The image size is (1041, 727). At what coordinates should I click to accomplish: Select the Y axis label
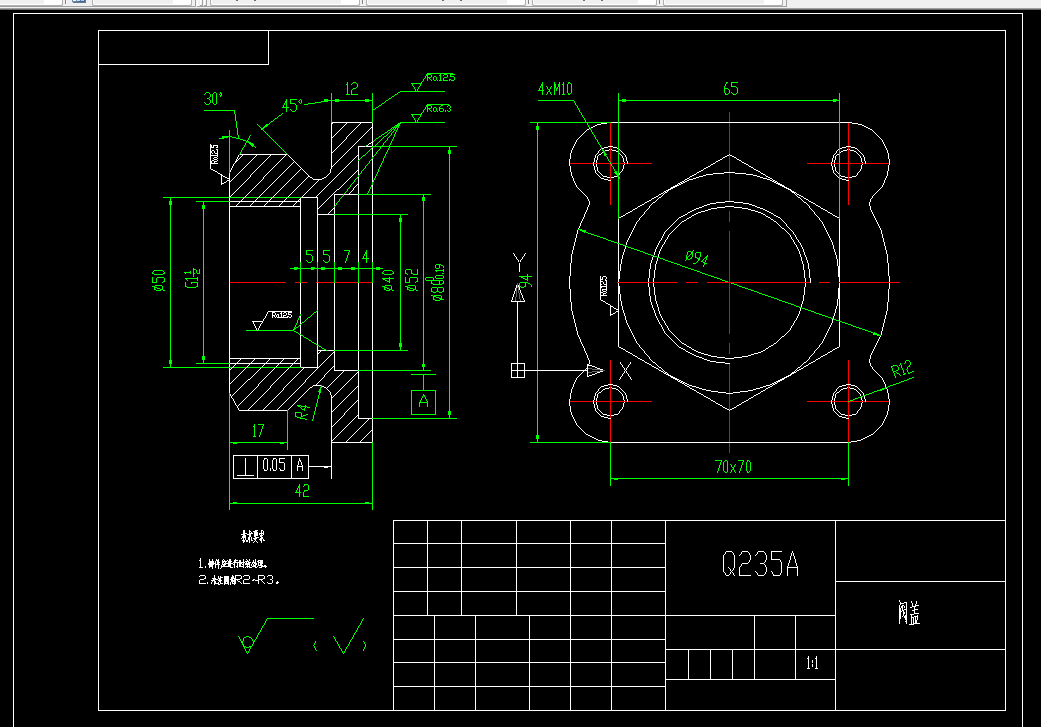tap(519, 262)
